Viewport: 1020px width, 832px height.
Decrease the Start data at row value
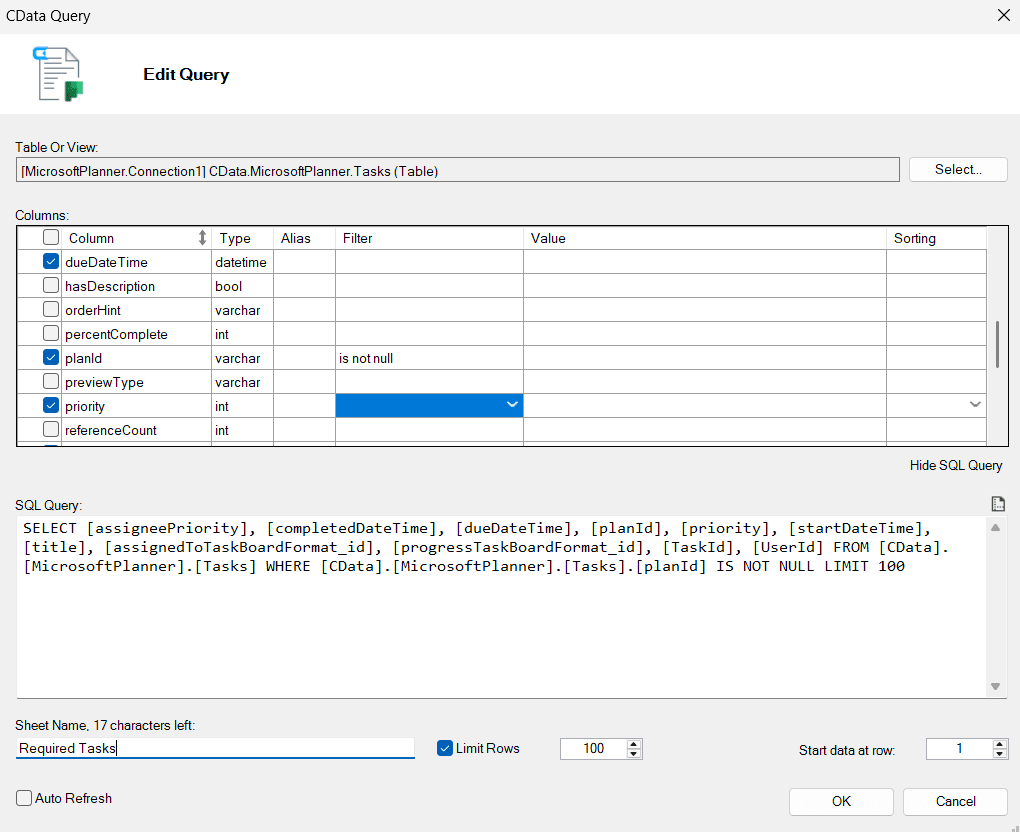1000,754
